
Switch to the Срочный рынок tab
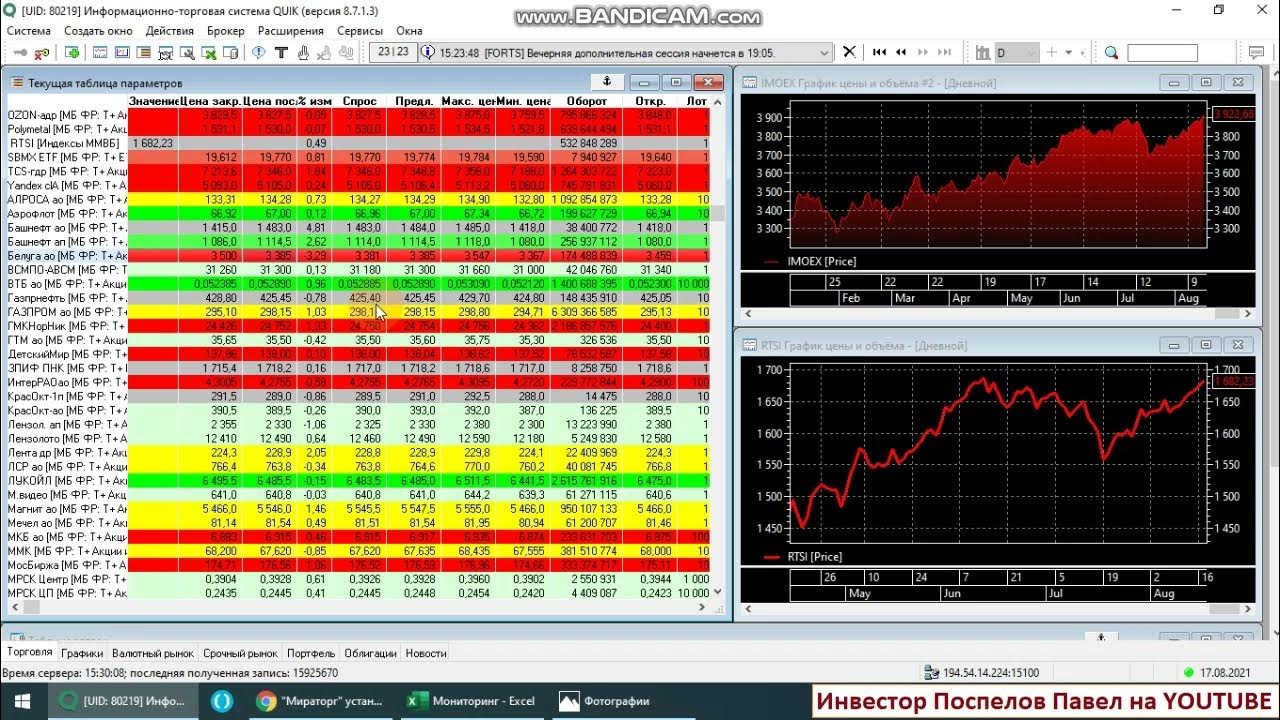(x=241, y=653)
